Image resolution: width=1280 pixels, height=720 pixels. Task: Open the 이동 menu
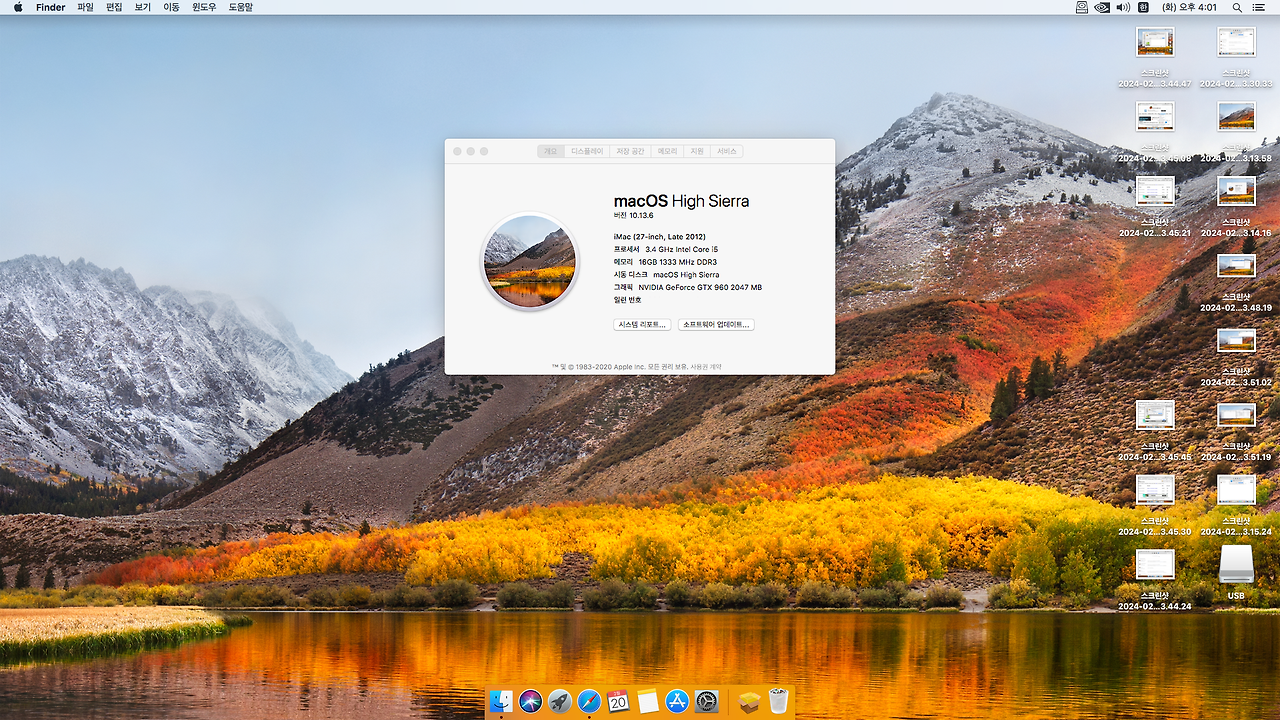[171, 7]
